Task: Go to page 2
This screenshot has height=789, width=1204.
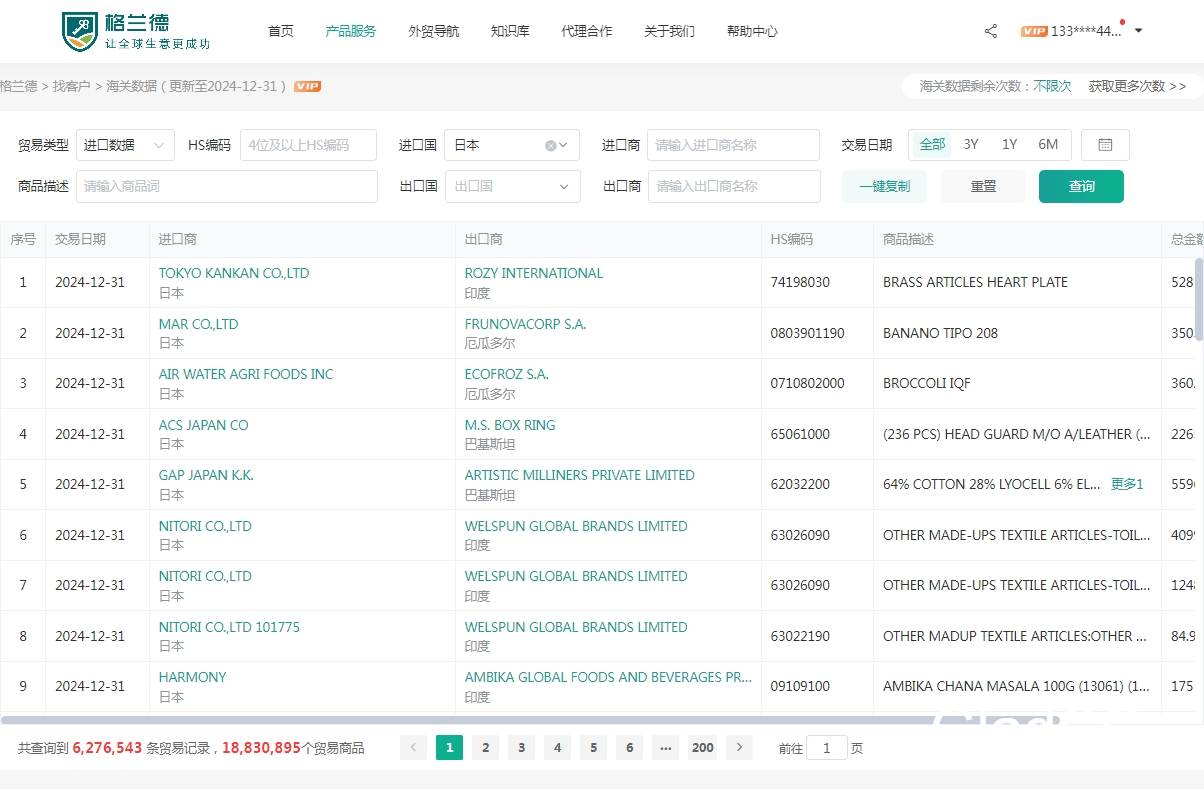Action: point(486,747)
